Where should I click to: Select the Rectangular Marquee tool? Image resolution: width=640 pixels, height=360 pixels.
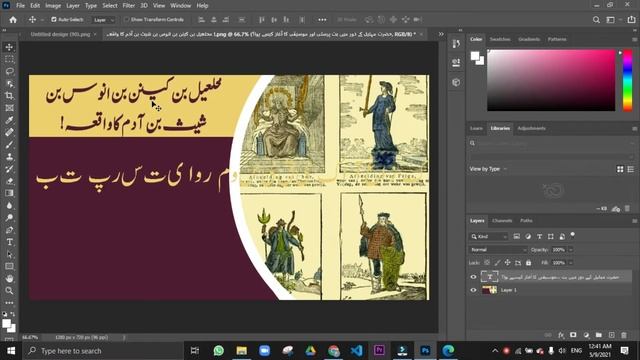click(x=9, y=59)
